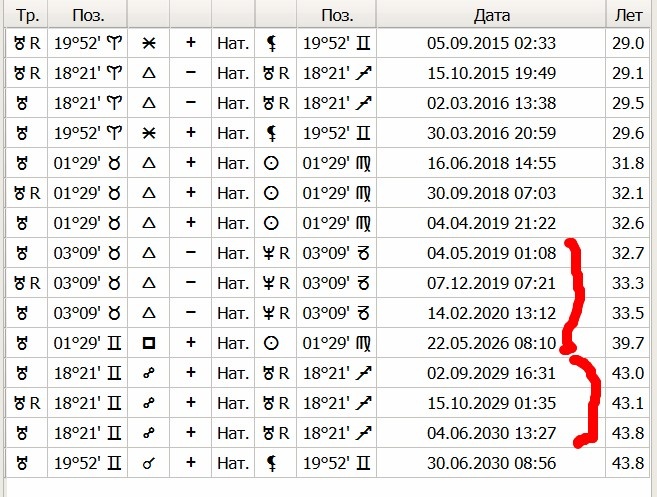Sort by the Лет column header
657x497 pixels.
click(x=628, y=16)
